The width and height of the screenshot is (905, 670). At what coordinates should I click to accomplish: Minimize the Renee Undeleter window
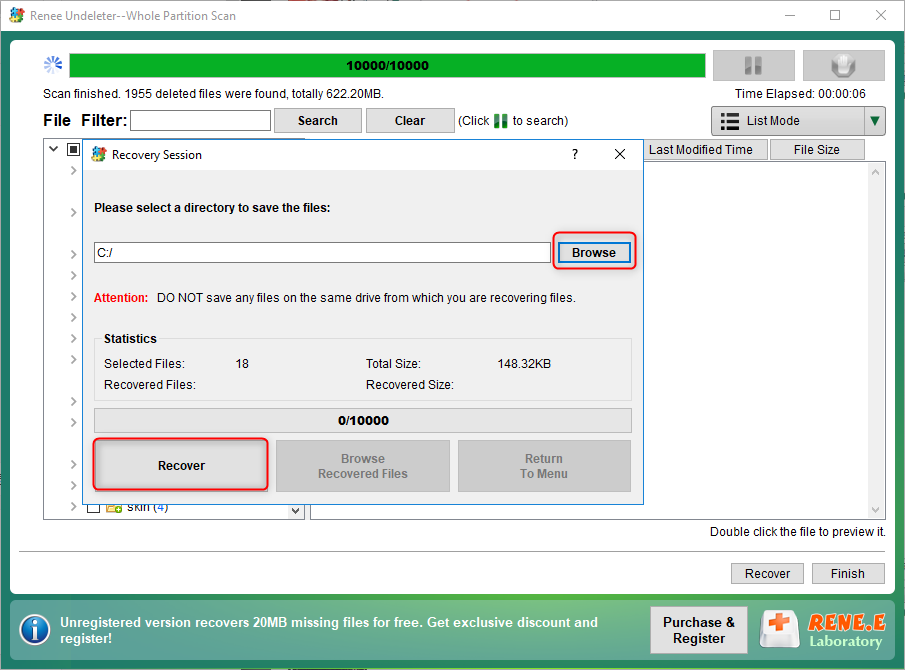[x=790, y=15]
